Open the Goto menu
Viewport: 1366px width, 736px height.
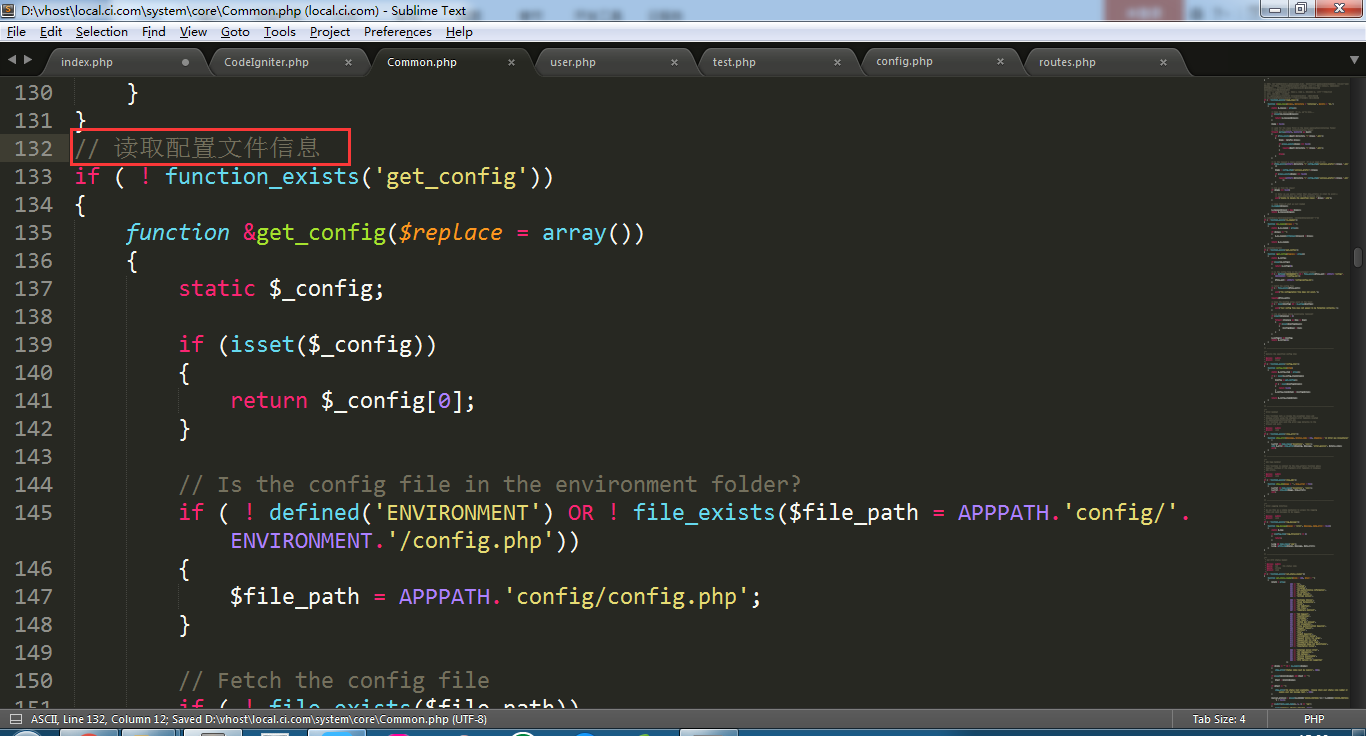(x=235, y=32)
